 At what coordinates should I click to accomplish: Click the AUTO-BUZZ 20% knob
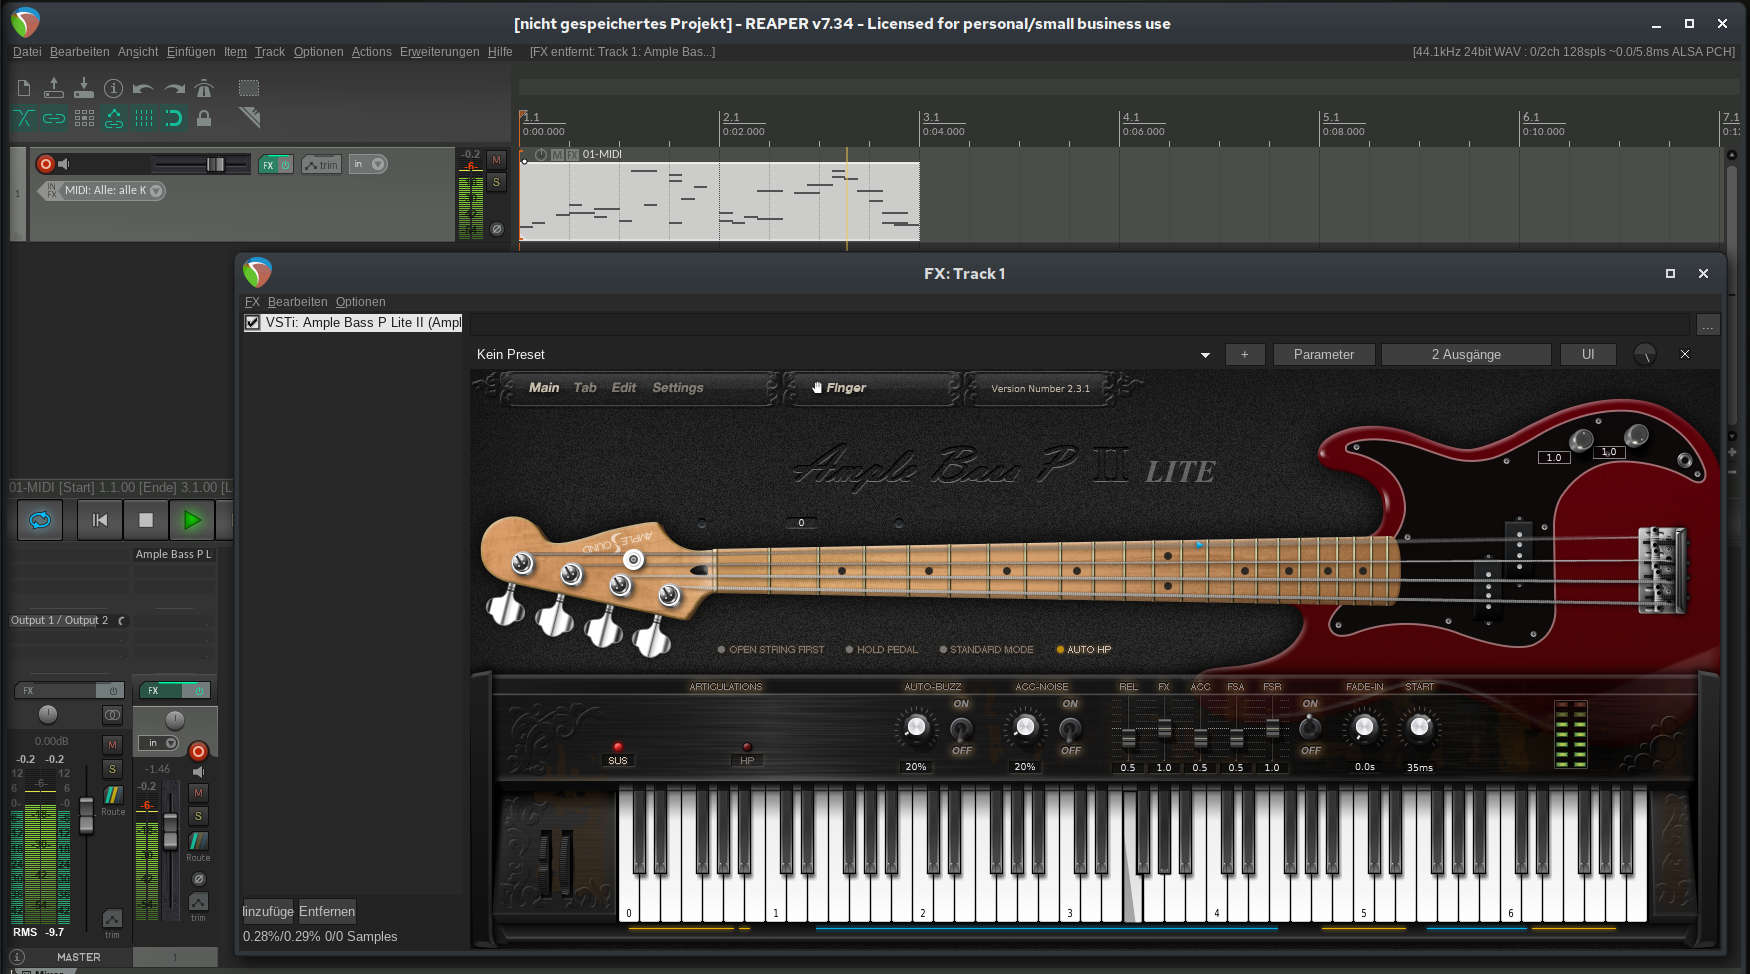[916, 728]
